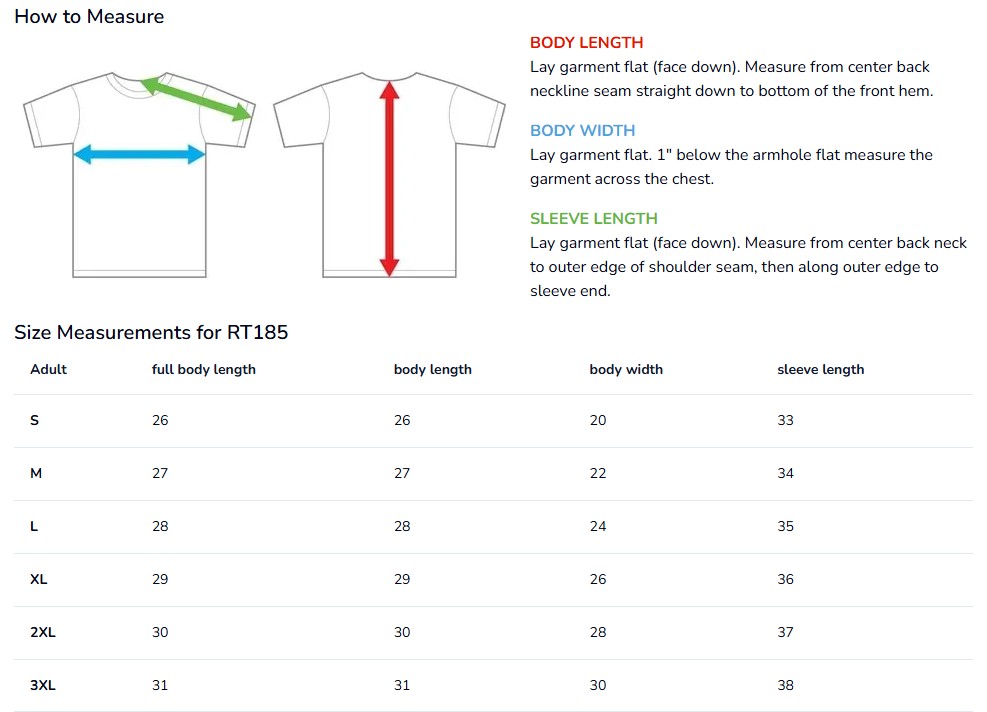Viewport: 987px width, 712px height.
Task: Click the body width value for size M
Action: tap(598, 474)
